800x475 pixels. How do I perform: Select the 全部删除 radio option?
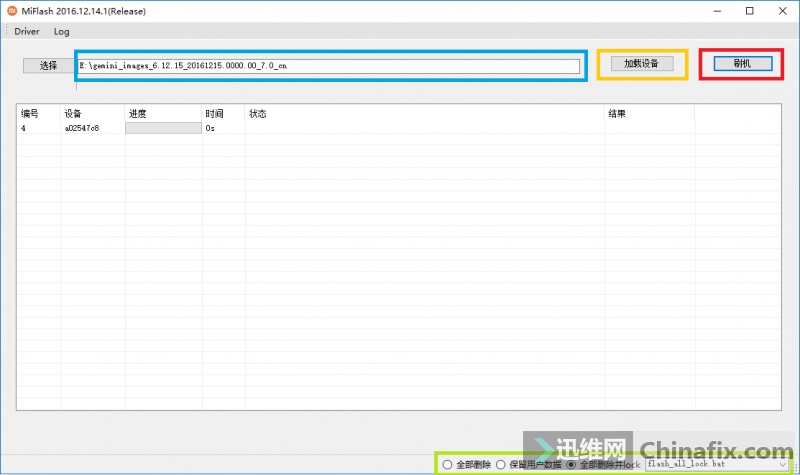click(x=466, y=465)
